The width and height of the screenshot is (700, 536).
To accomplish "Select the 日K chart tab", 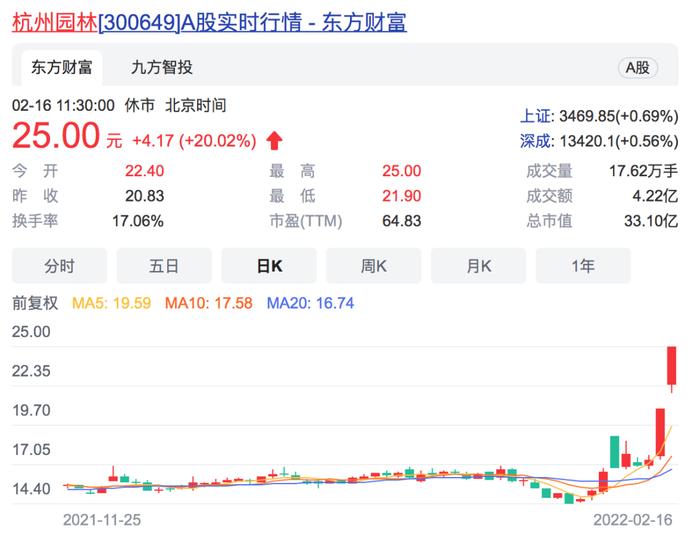I will pos(269,266).
